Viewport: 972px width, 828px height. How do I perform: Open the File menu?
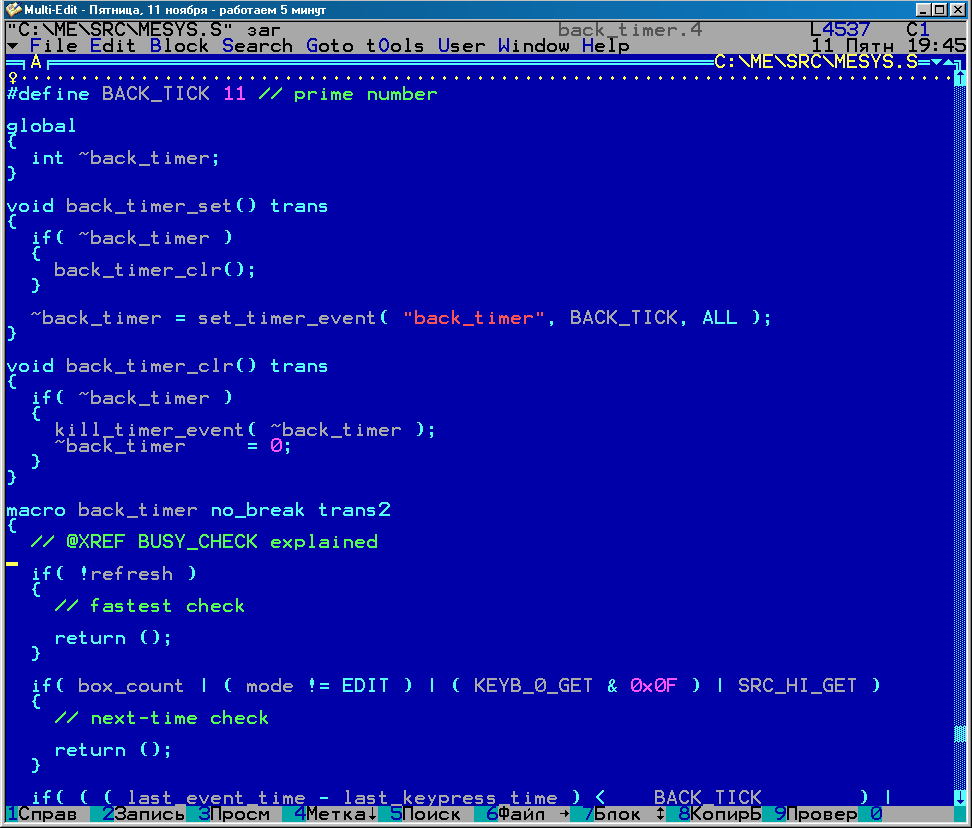tap(53, 46)
